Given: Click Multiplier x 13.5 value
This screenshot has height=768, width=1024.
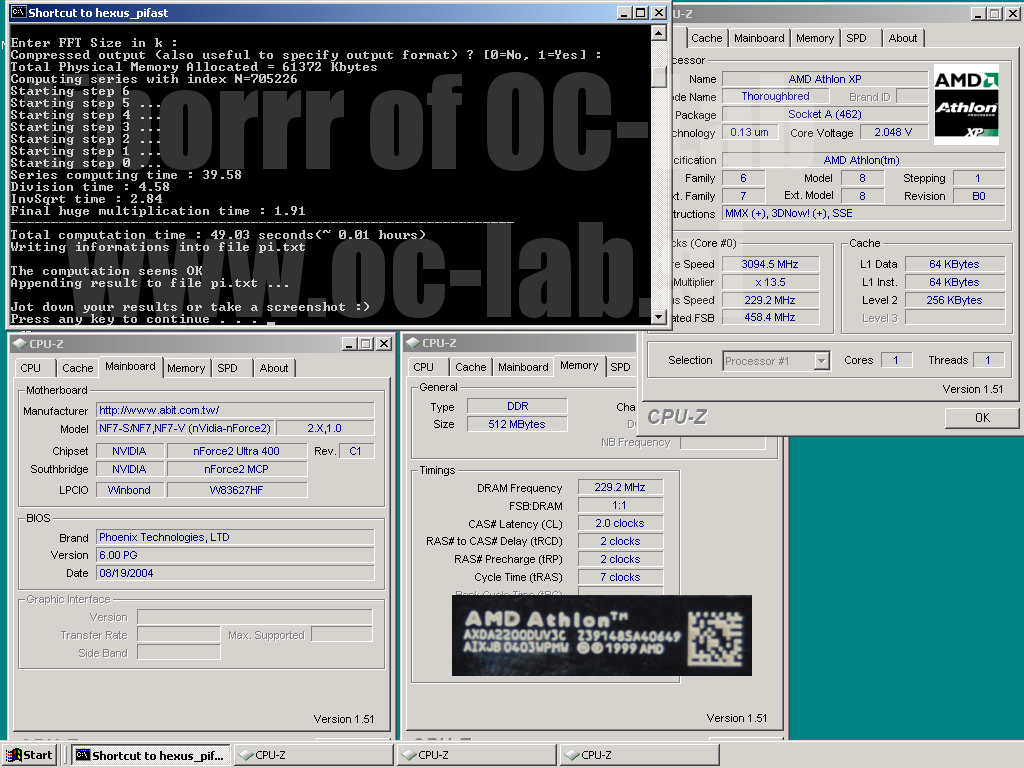Looking at the screenshot, I should [770, 282].
